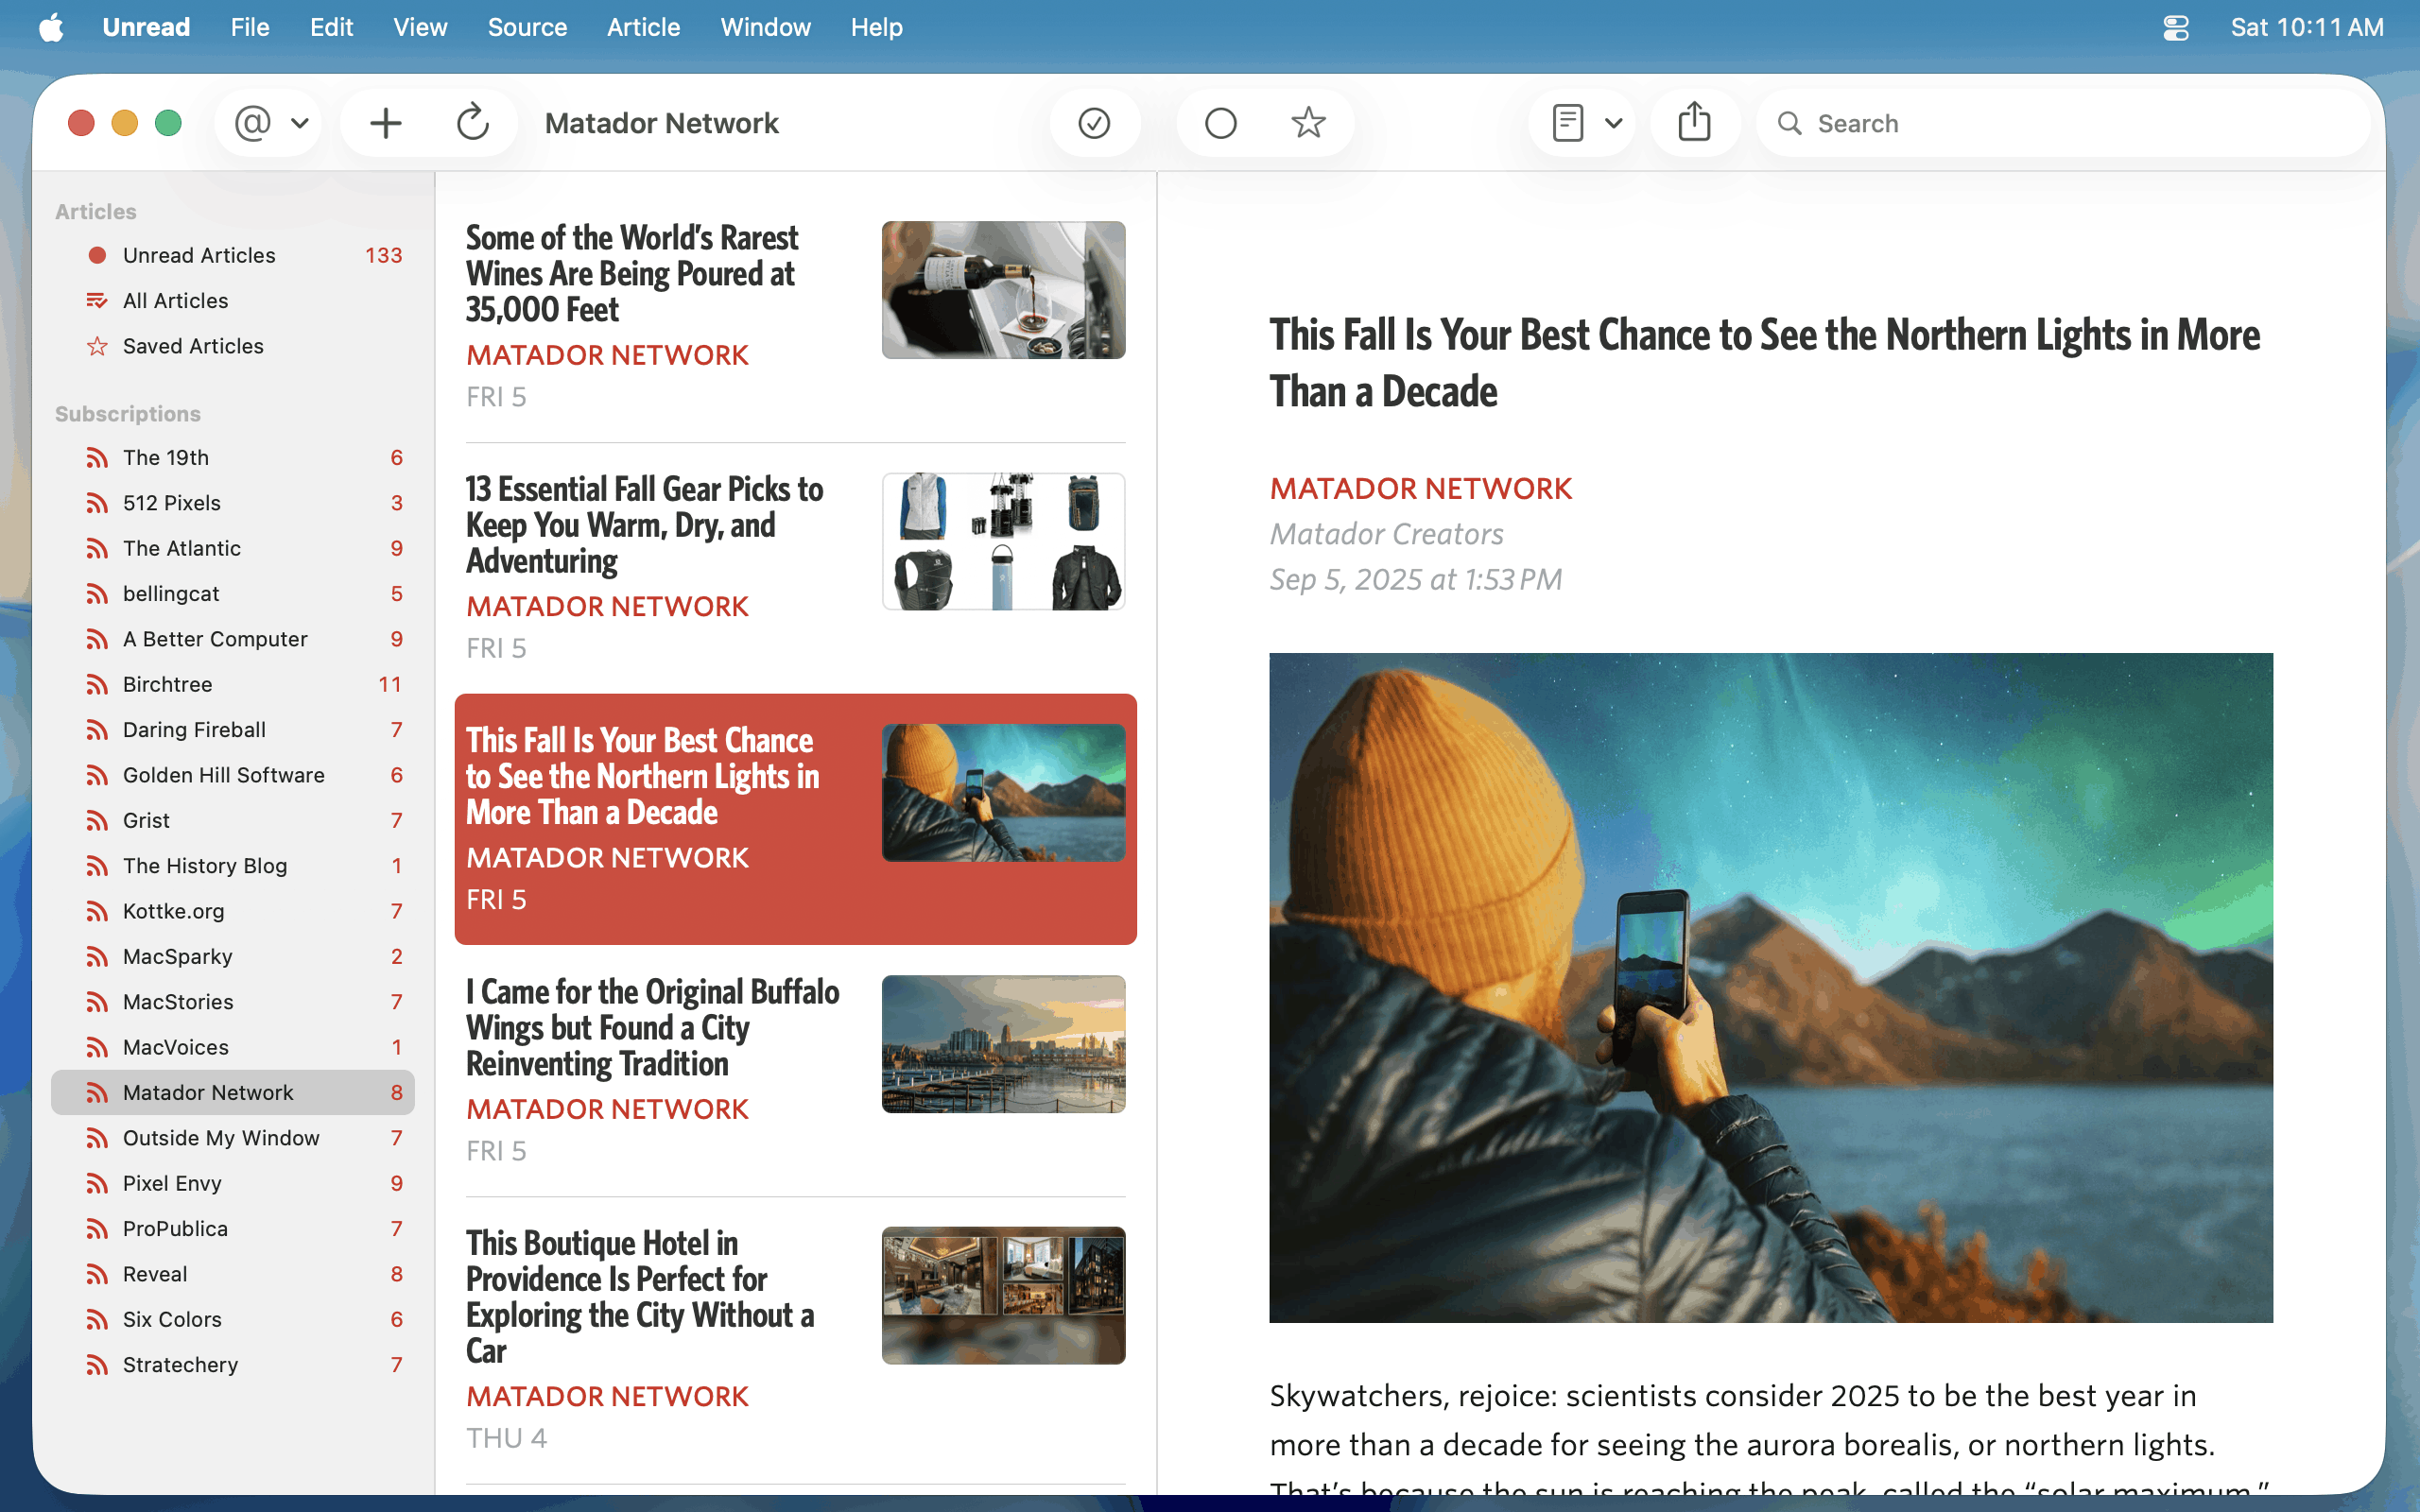The height and width of the screenshot is (1512, 2420).
Task: Click the add subscription plus icon
Action: coord(385,123)
